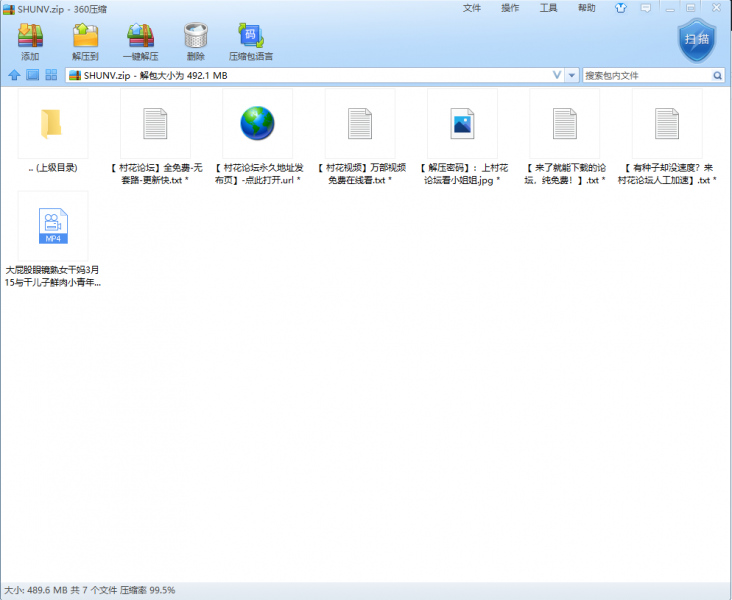Open the 帮助 menu

(587, 8)
